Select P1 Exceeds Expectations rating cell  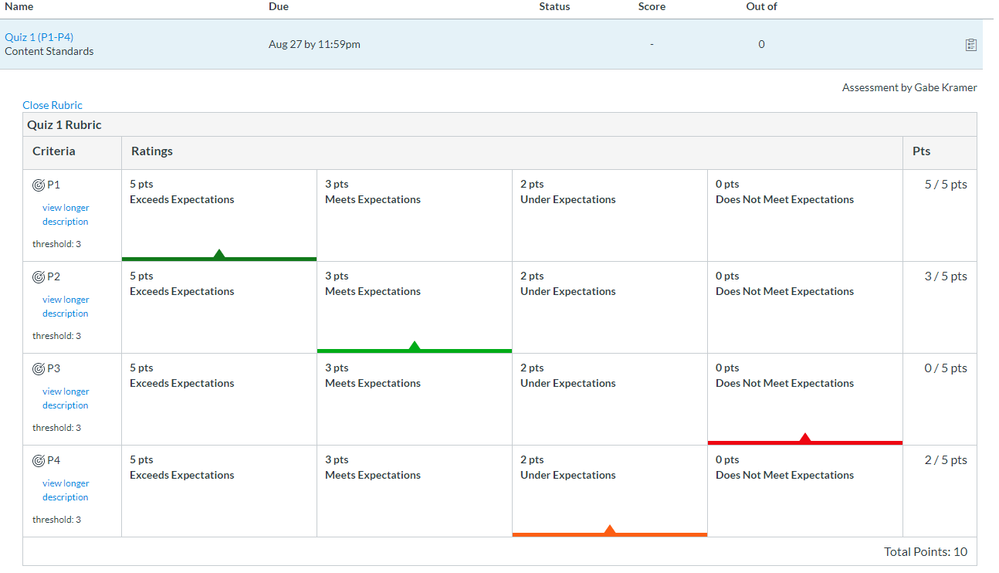click(219, 215)
